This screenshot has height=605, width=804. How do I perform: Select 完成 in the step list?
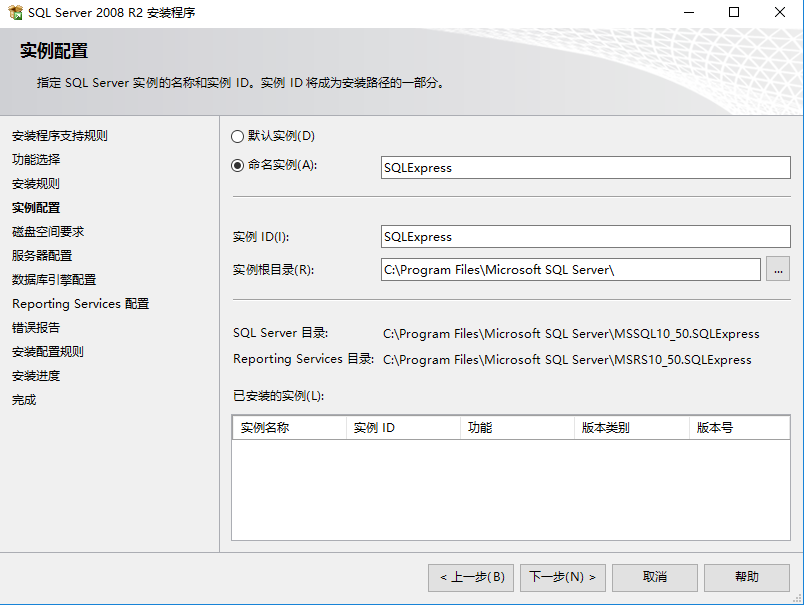click(x=24, y=400)
